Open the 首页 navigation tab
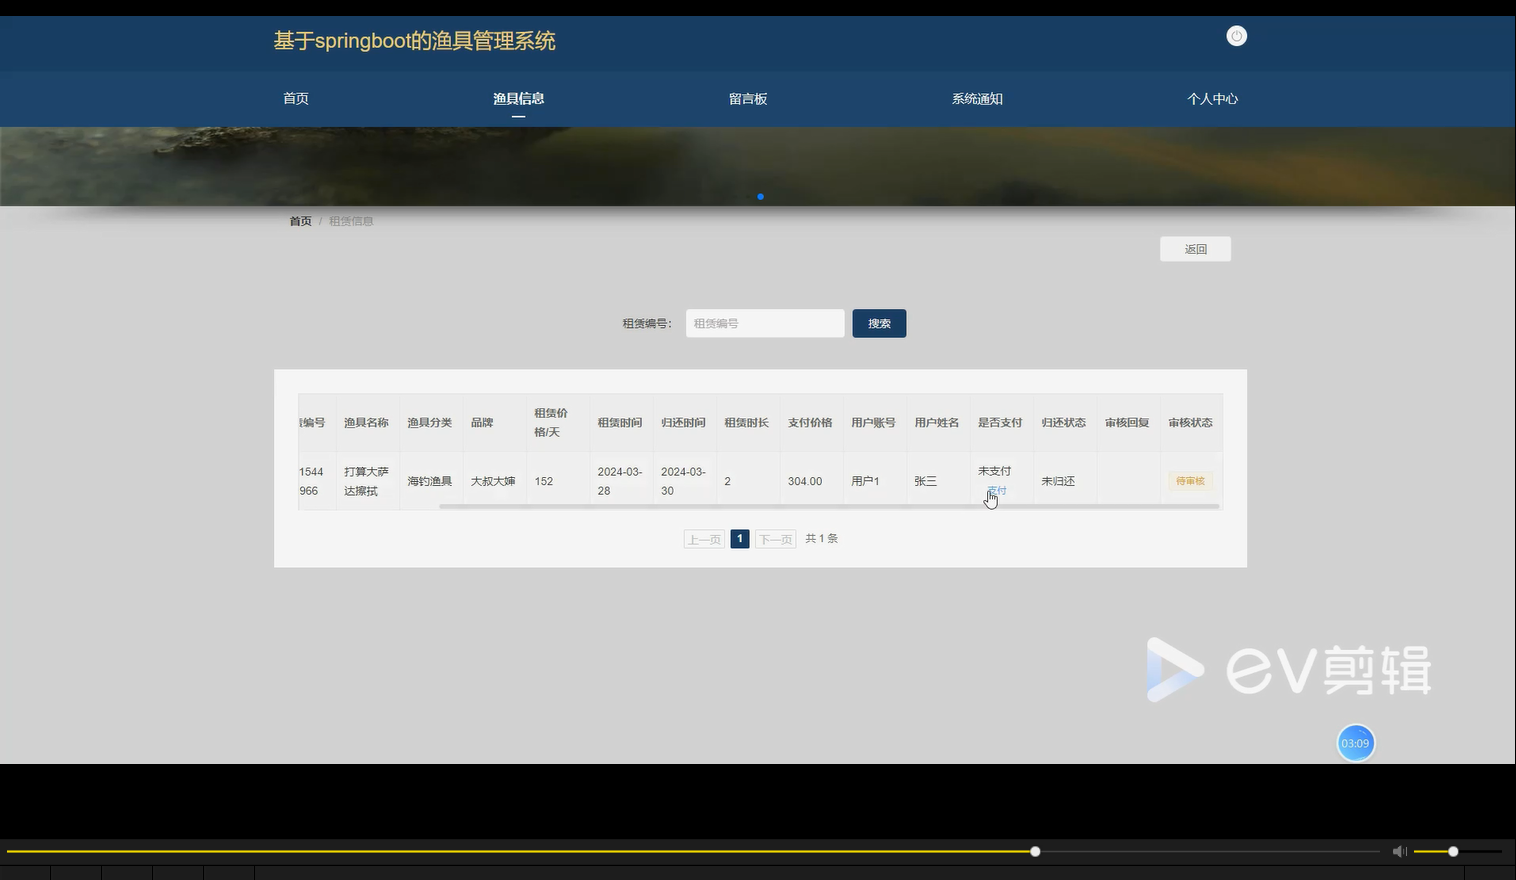The width and height of the screenshot is (1516, 880). (296, 98)
